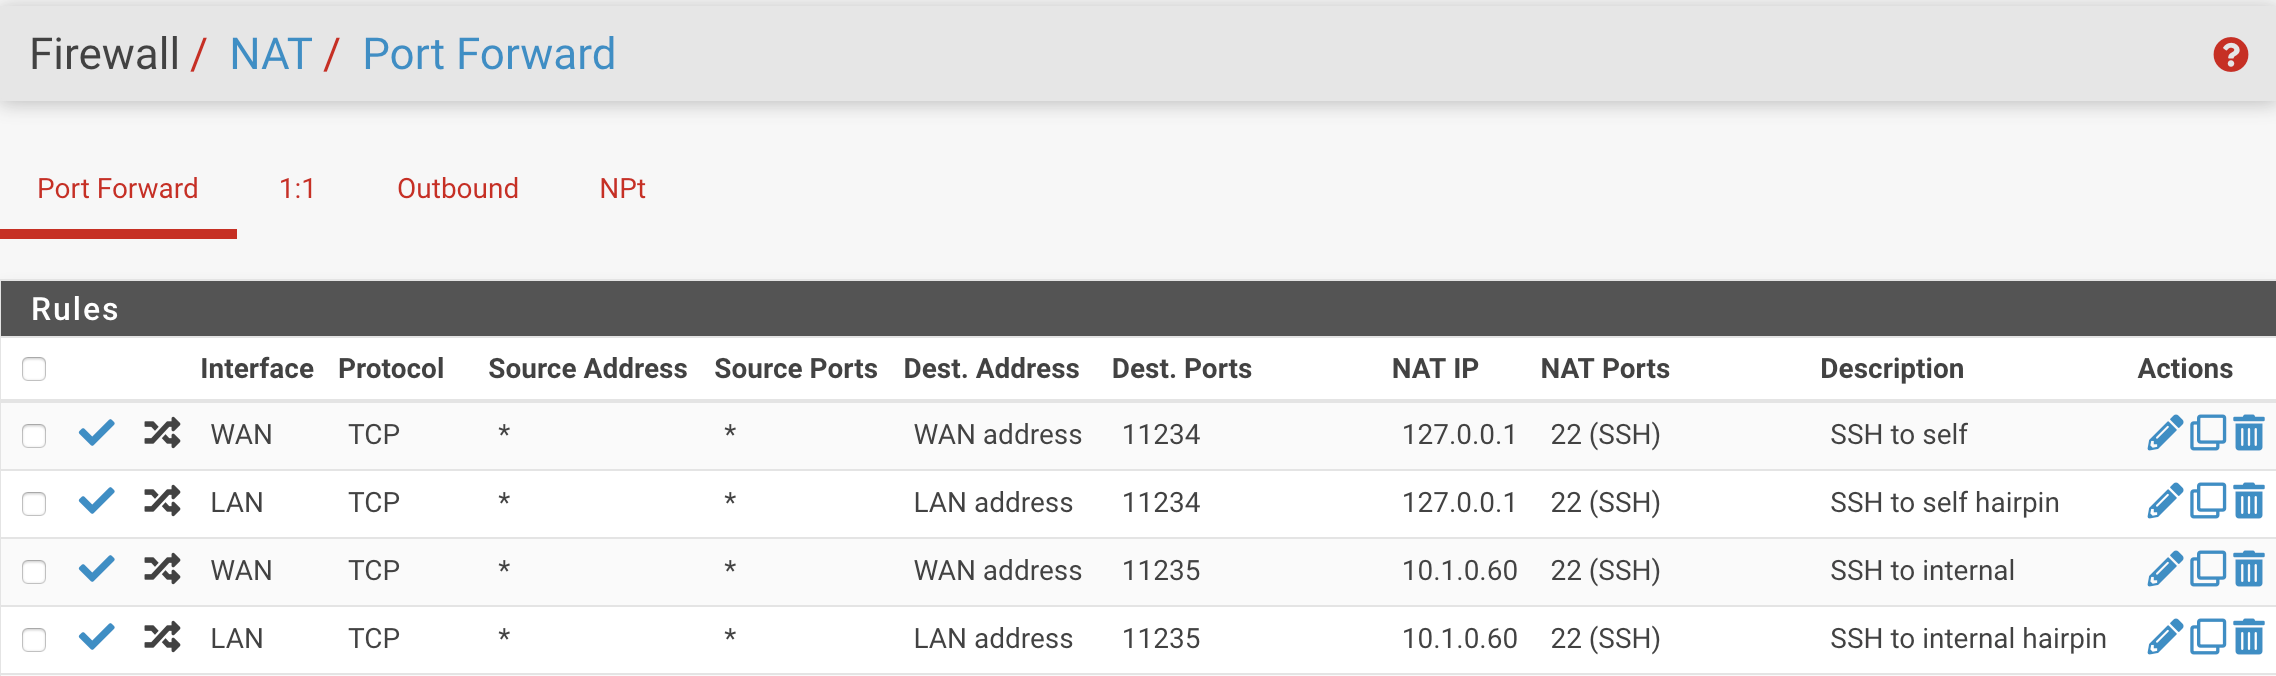Click the NAT breadcrumb link

[271, 54]
